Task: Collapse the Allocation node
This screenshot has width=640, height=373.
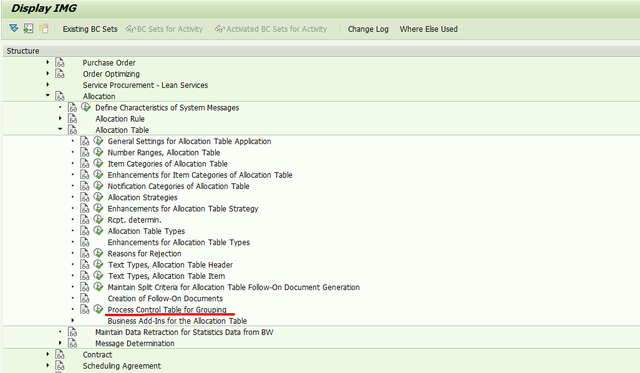Action: pyautogui.click(x=47, y=95)
